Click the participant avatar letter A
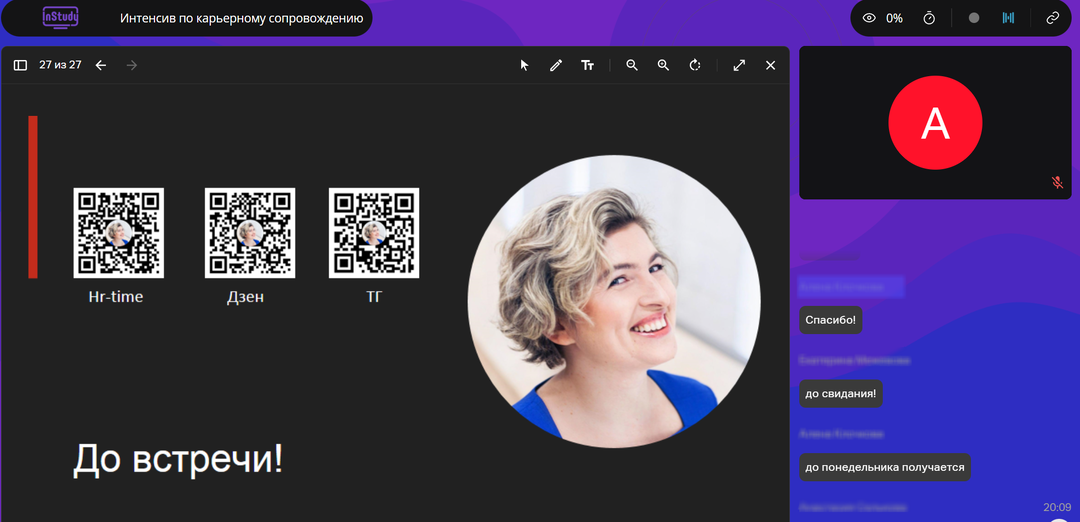This screenshot has height=522, width=1080. click(935, 123)
